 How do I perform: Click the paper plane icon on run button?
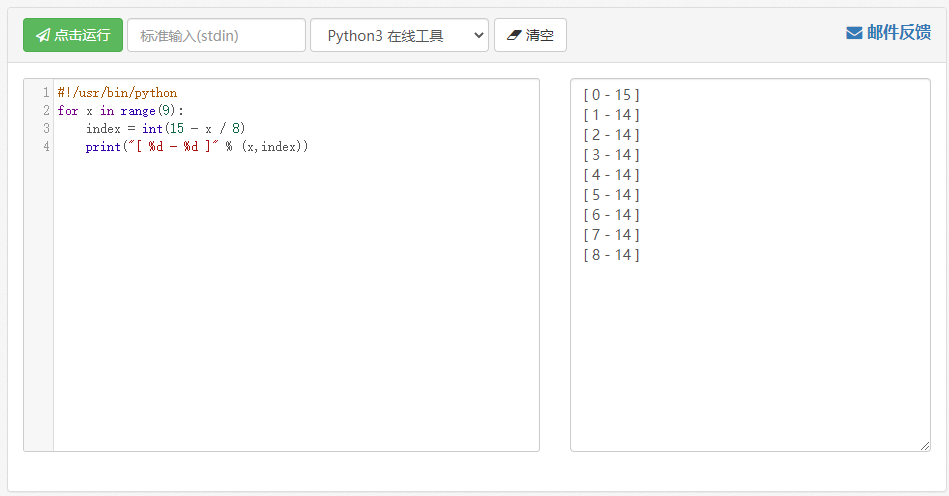(x=43, y=36)
